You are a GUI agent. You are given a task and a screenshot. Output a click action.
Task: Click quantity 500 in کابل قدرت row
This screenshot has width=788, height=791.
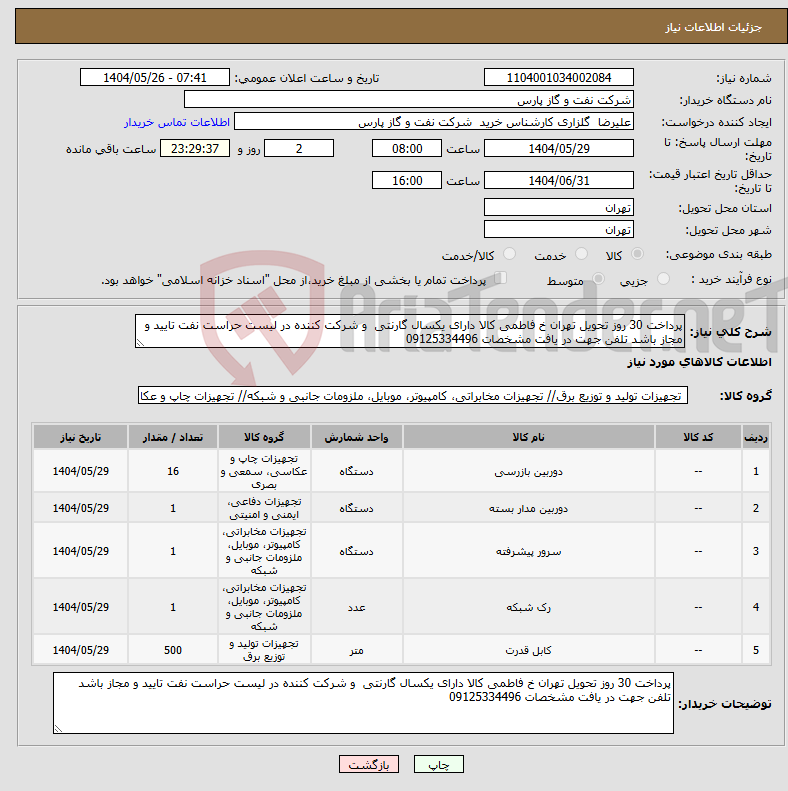pos(173,650)
